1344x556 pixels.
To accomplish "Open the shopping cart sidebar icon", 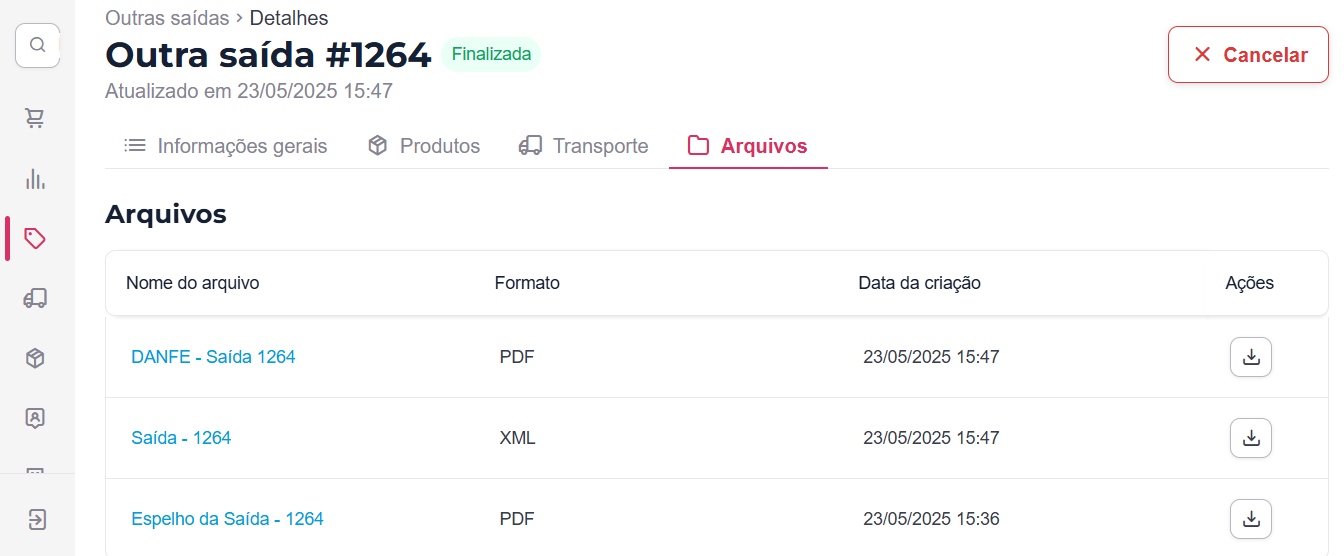I will pos(35,118).
